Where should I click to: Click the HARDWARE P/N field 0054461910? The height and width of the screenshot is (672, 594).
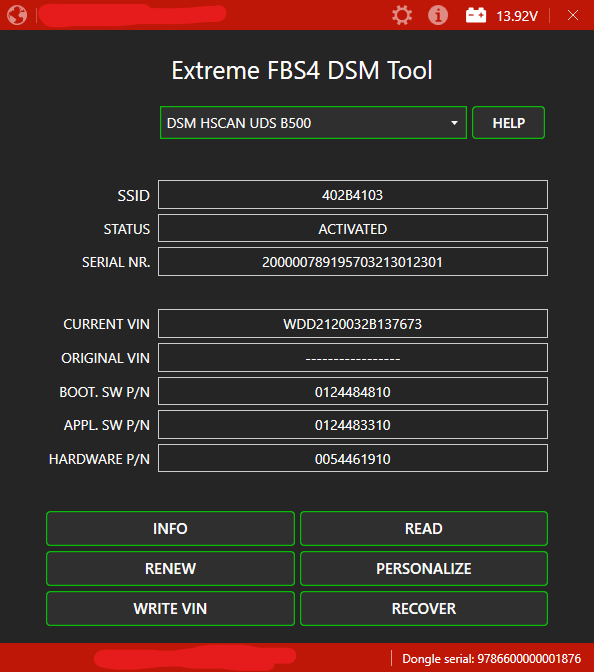(x=353, y=459)
